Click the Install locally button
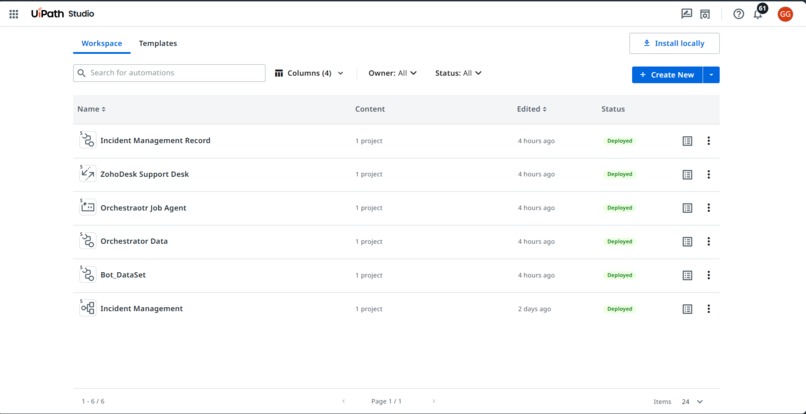Image resolution: width=806 pixels, height=414 pixels. (x=674, y=43)
